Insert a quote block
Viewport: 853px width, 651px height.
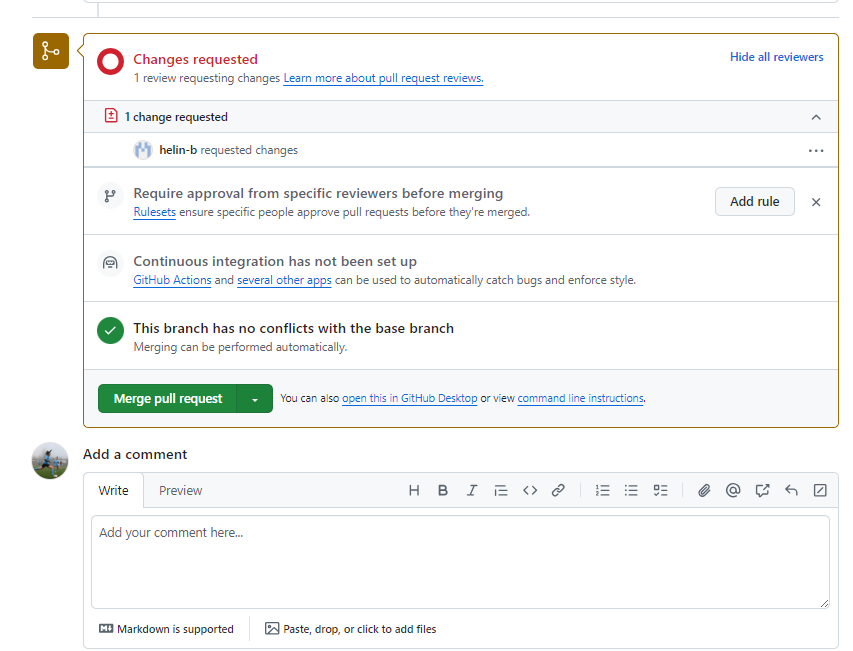click(x=501, y=490)
